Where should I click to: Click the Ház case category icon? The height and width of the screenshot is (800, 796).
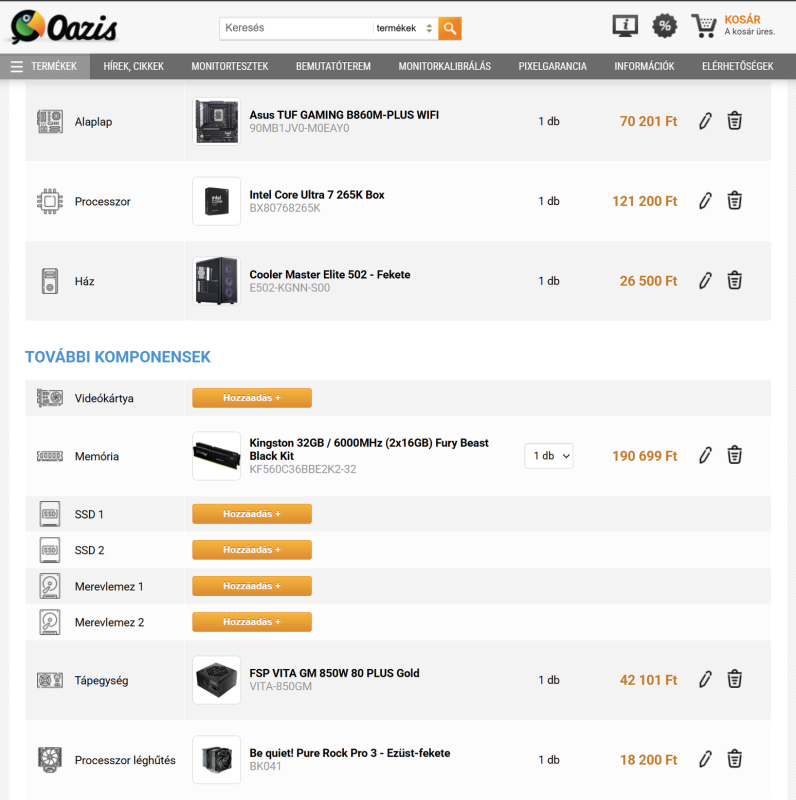(x=50, y=281)
